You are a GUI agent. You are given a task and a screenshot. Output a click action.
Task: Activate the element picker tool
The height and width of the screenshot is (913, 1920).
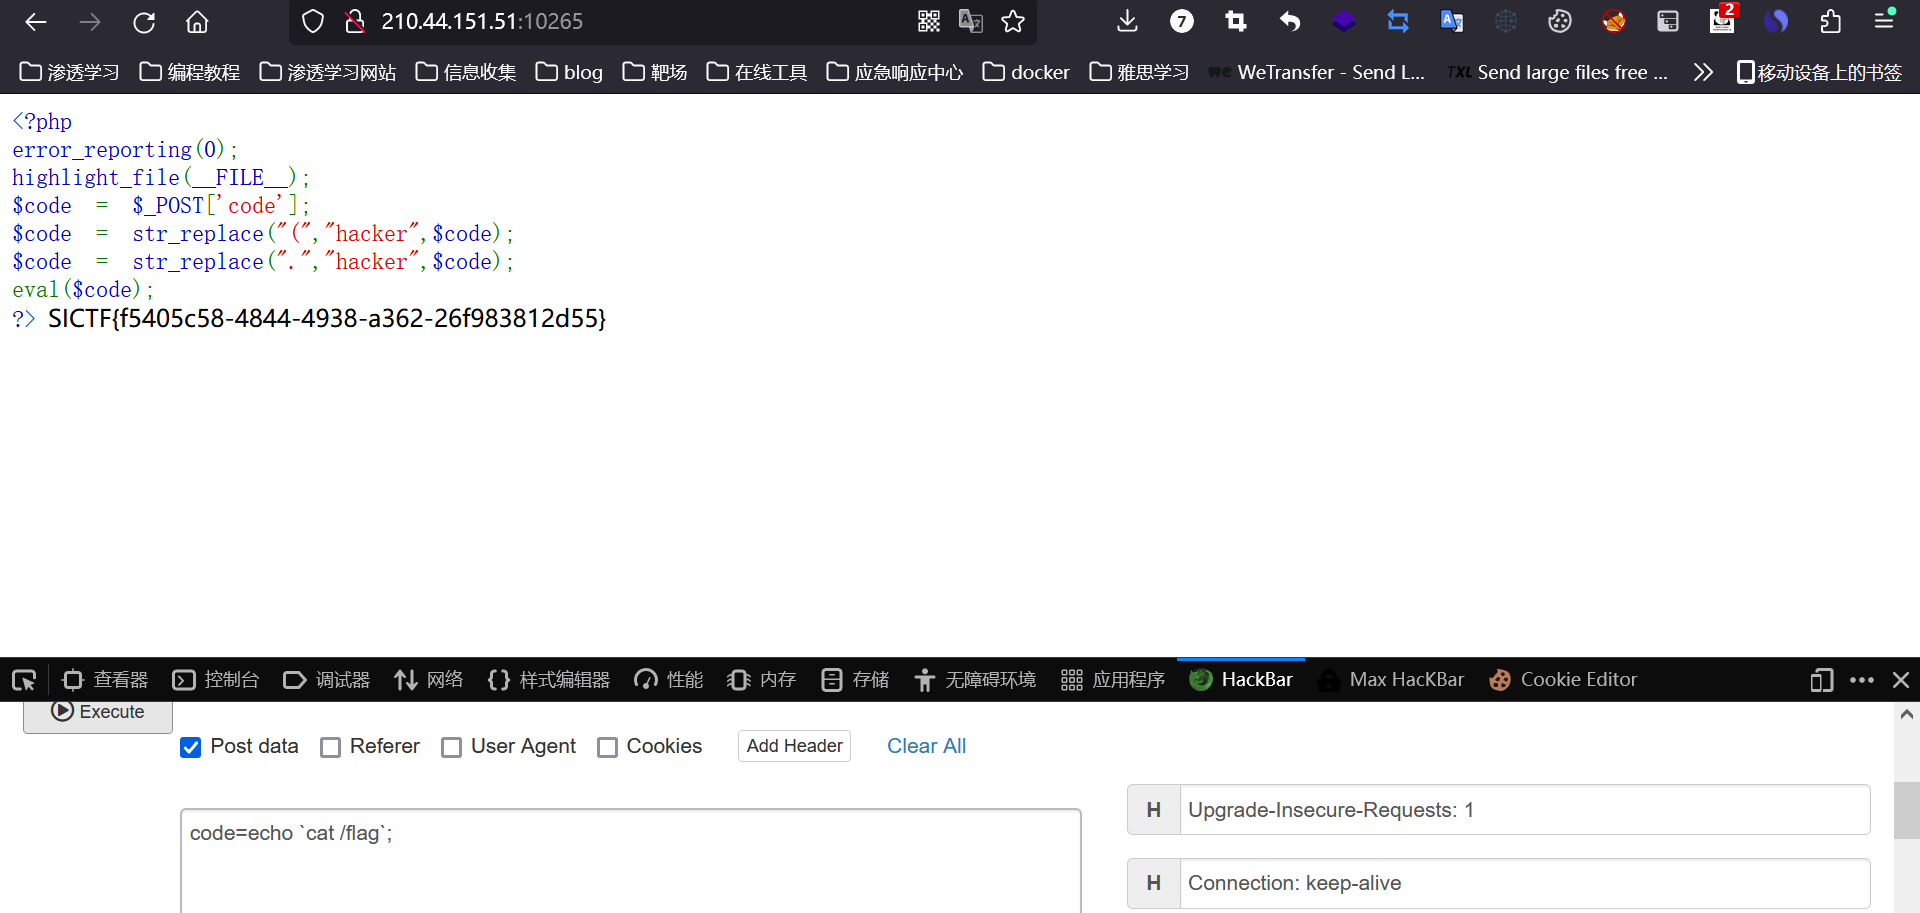tap(24, 680)
